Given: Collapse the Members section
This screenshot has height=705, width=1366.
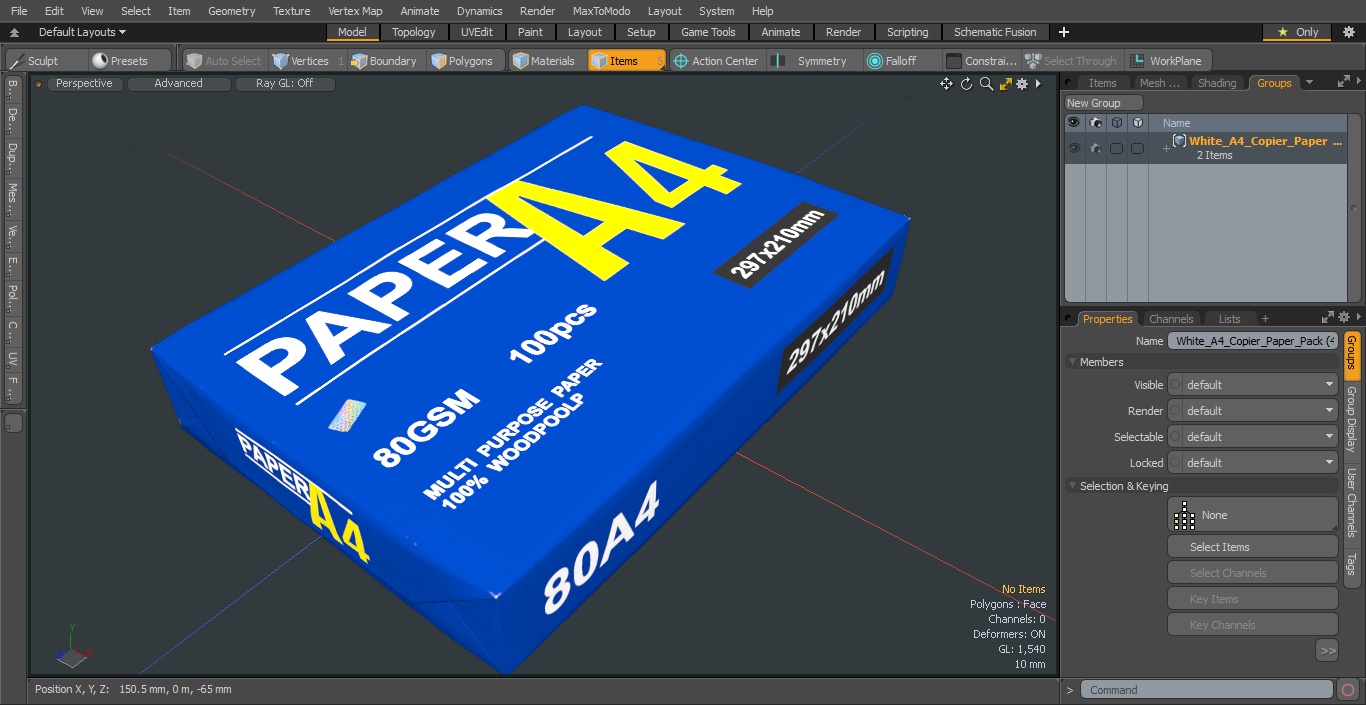Looking at the screenshot, I should (x=1073, y=362).
